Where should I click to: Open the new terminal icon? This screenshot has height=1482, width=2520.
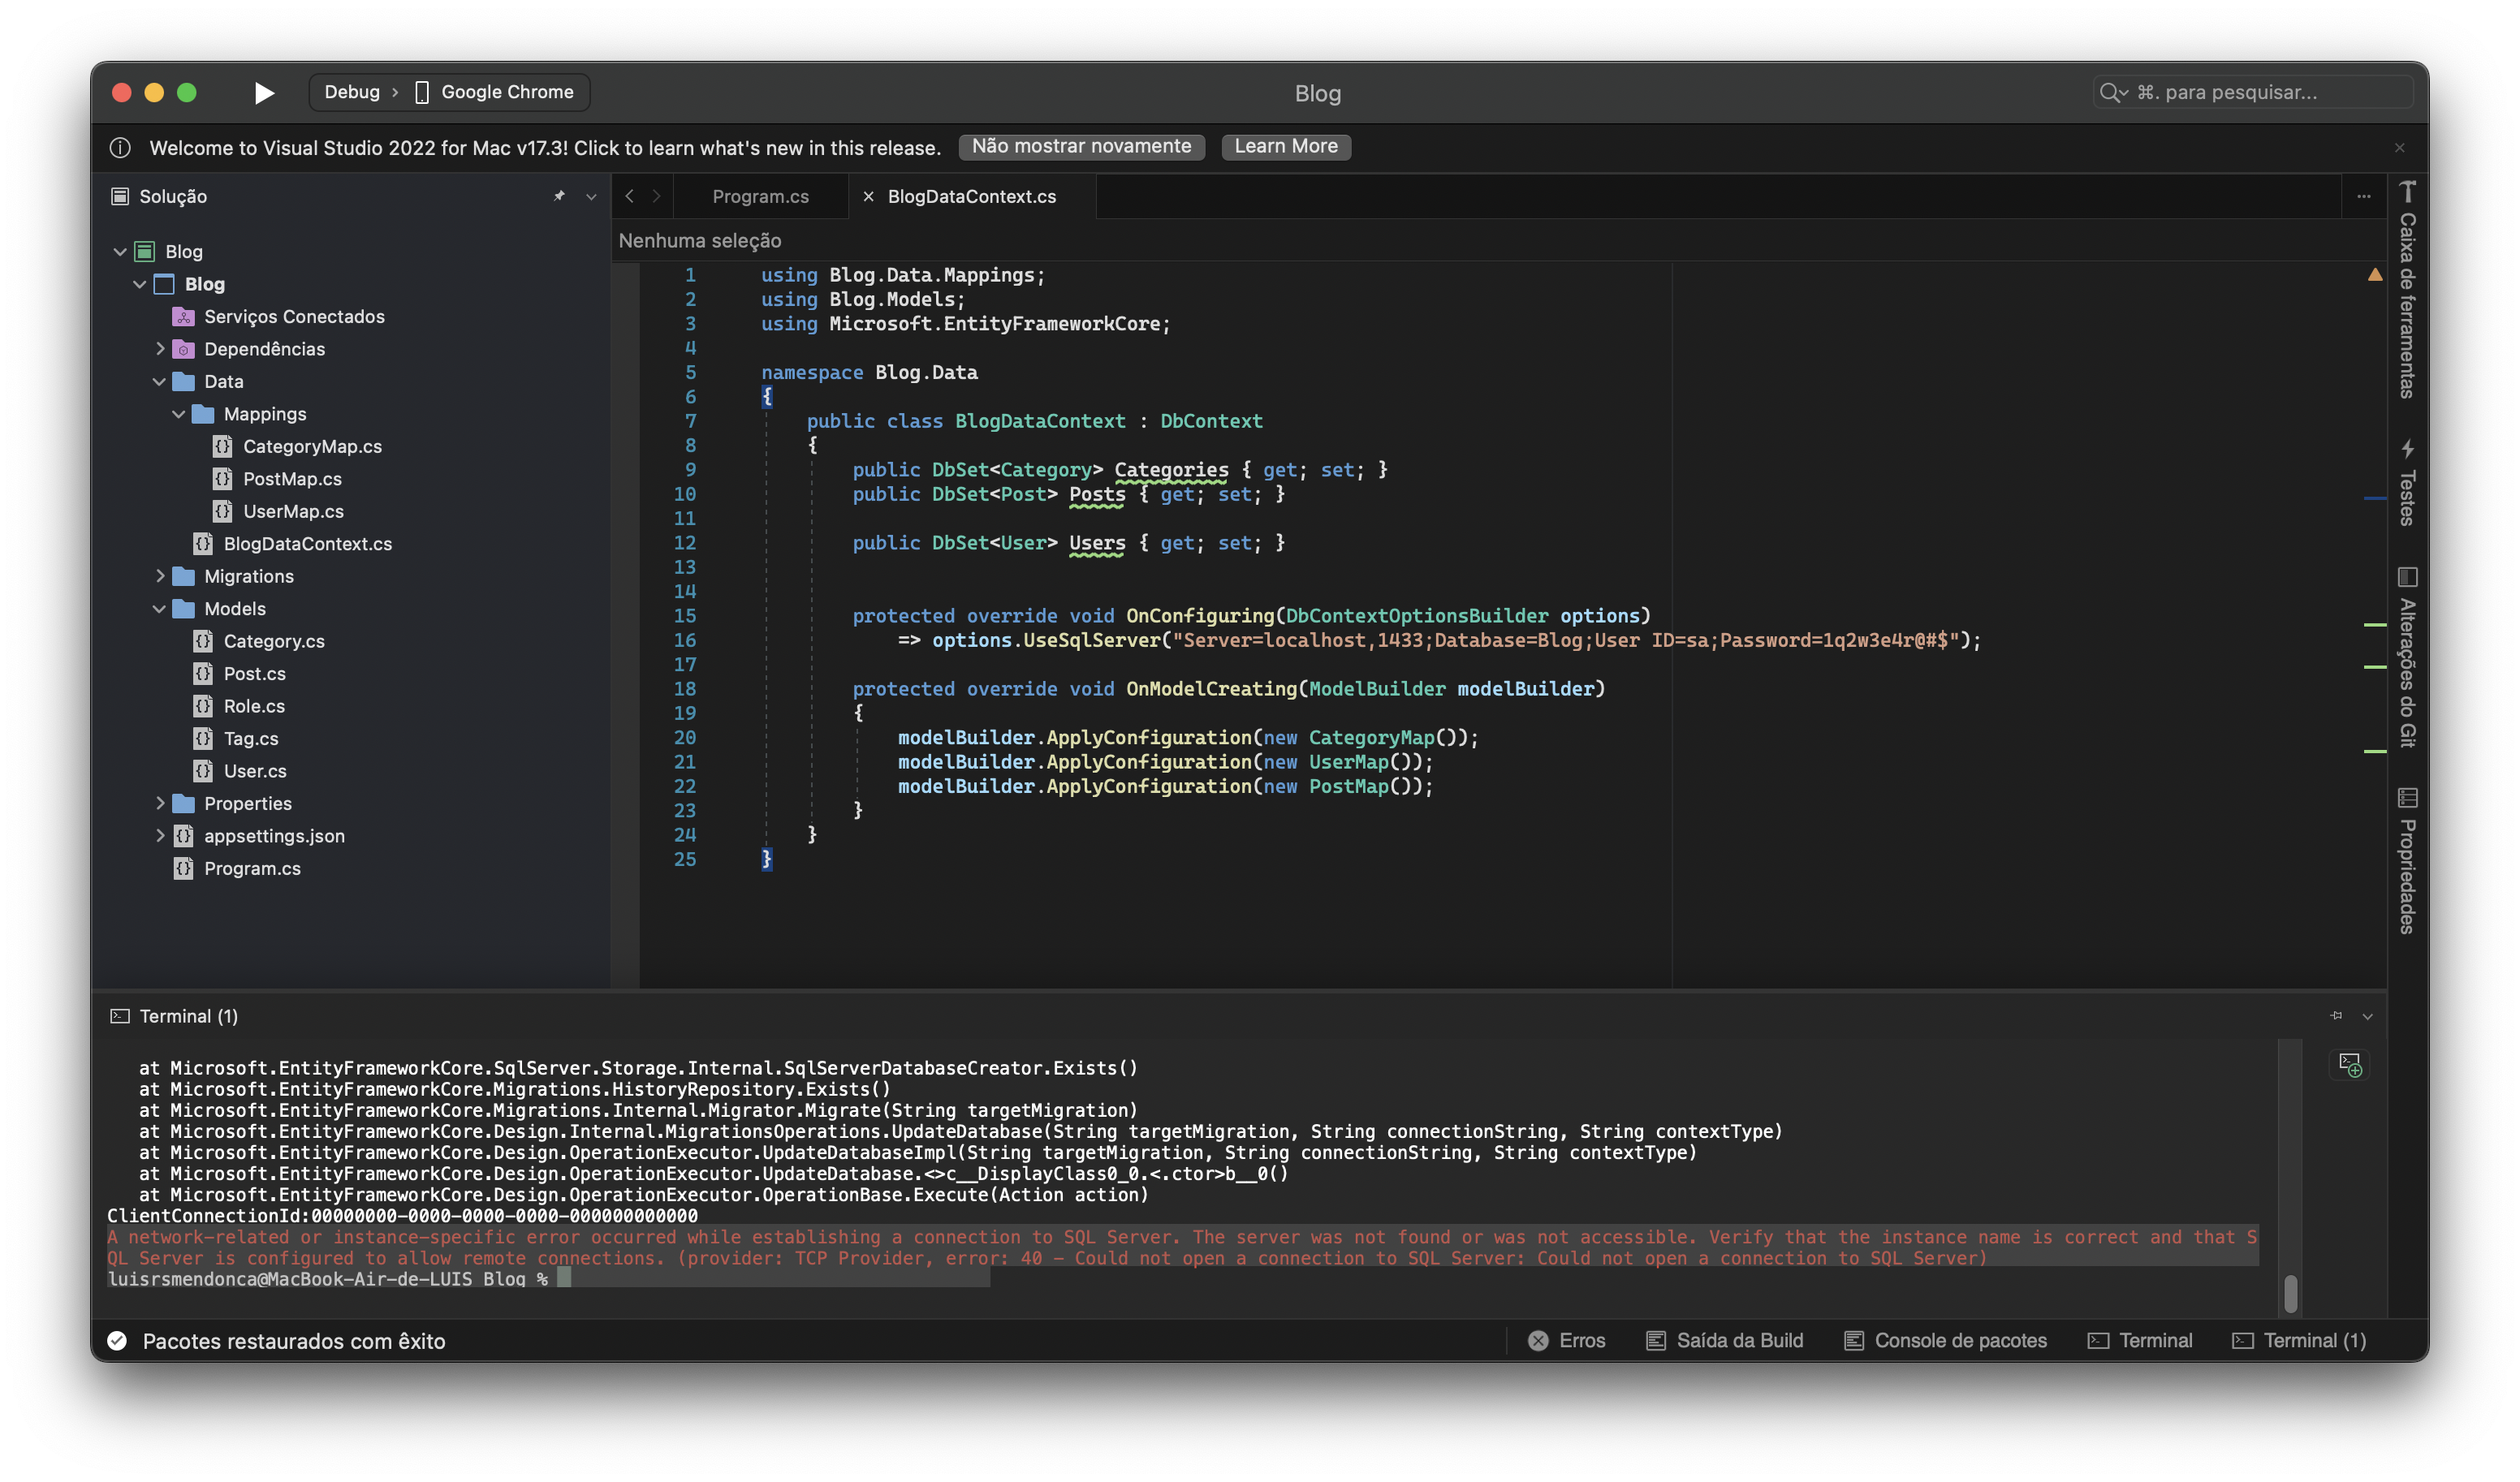[x=2350, y=1065]
